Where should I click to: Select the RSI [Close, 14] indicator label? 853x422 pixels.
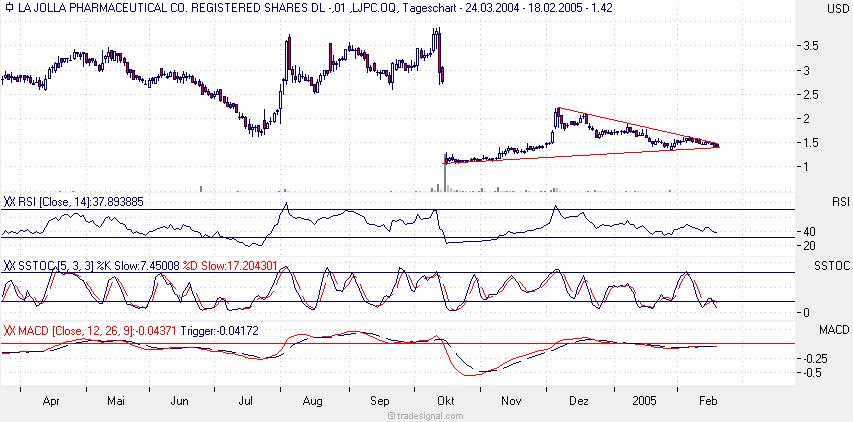[82, 202]
